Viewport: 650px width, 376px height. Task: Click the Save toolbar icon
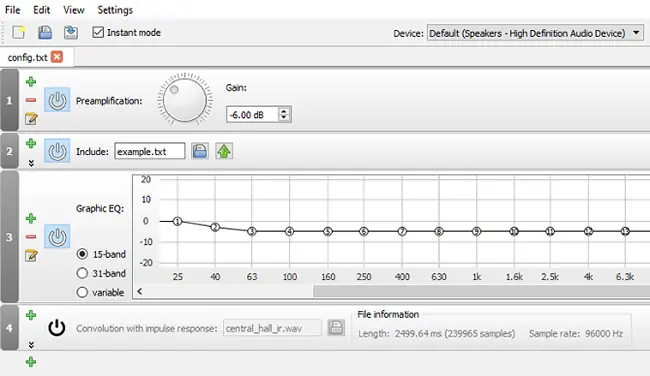(x=45, y=32)
